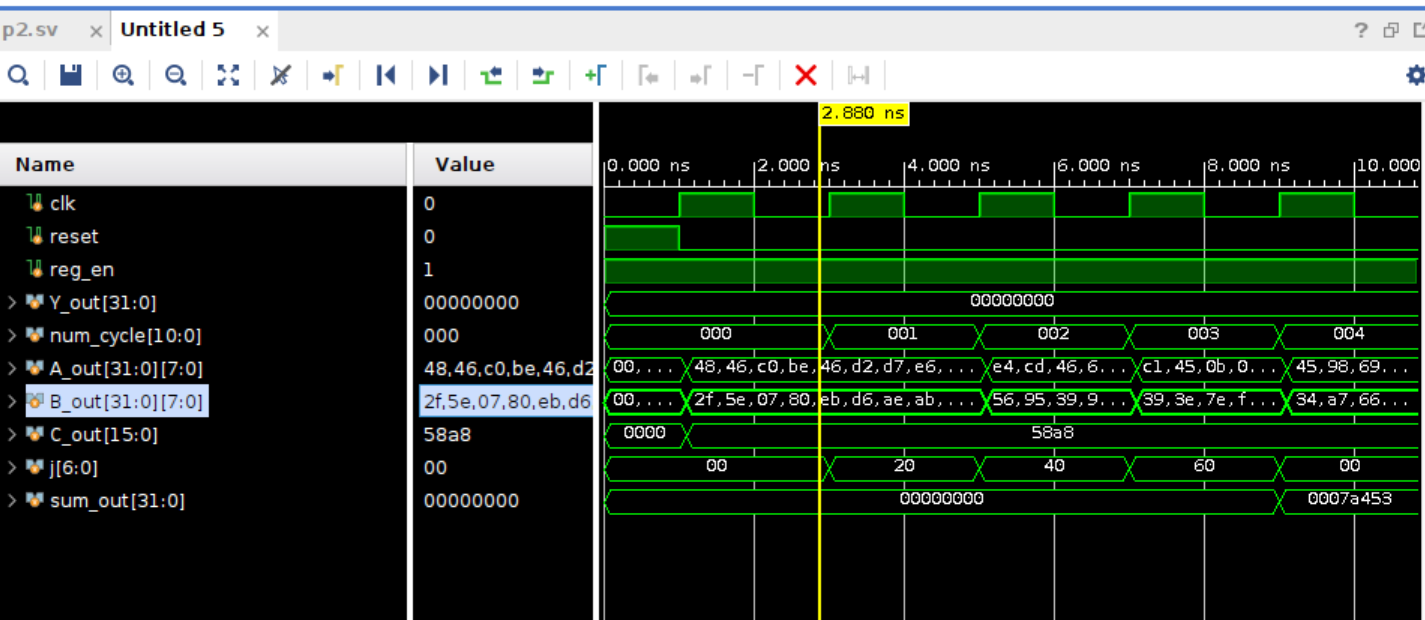1425x620 pixels.
Task: Select the reset signal
Action: point(74,236)
